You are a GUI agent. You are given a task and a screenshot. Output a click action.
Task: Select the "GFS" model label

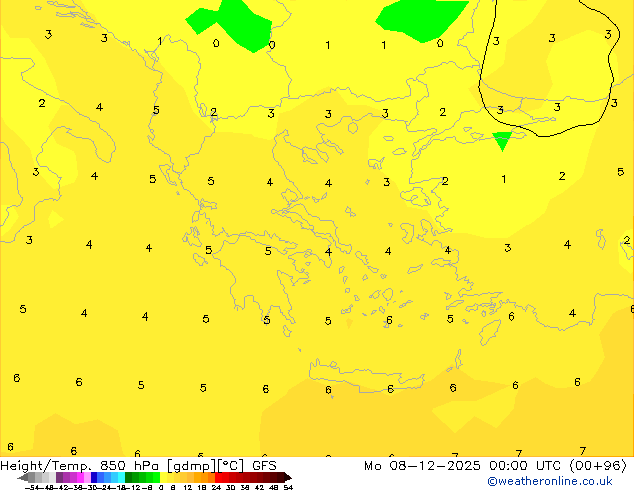(264, 466)
